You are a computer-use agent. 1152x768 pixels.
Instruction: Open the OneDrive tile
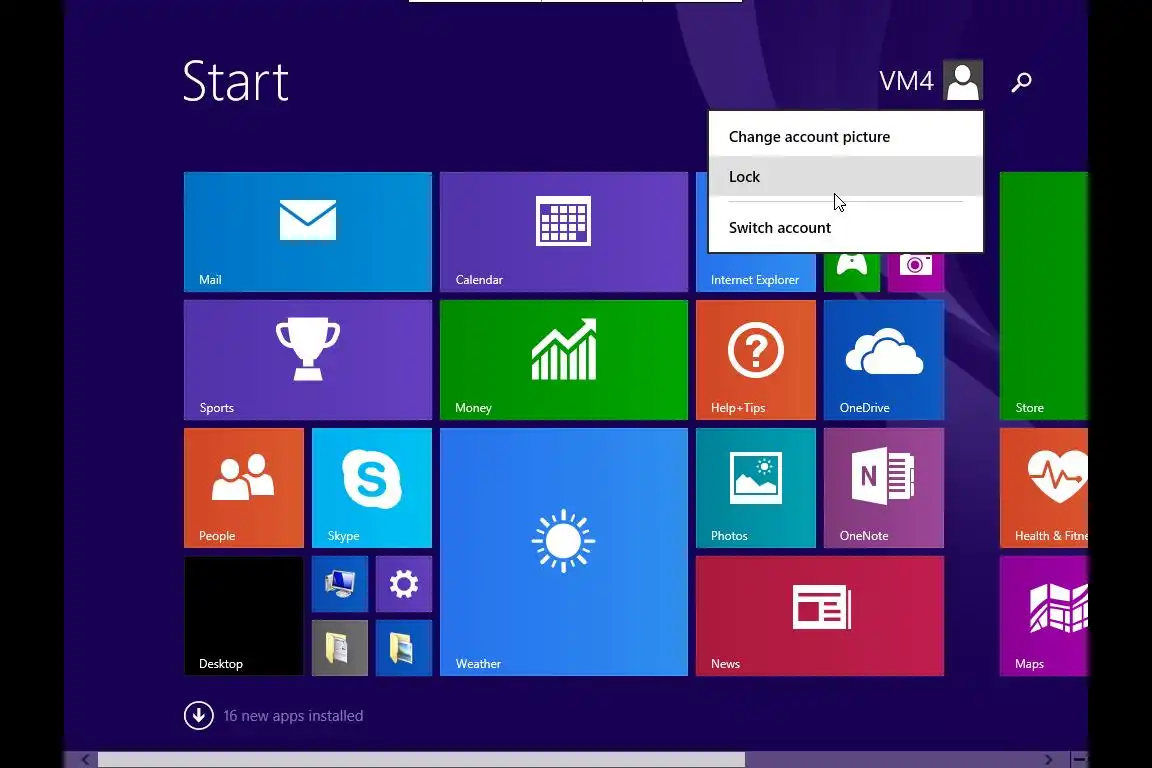[884, 359]
